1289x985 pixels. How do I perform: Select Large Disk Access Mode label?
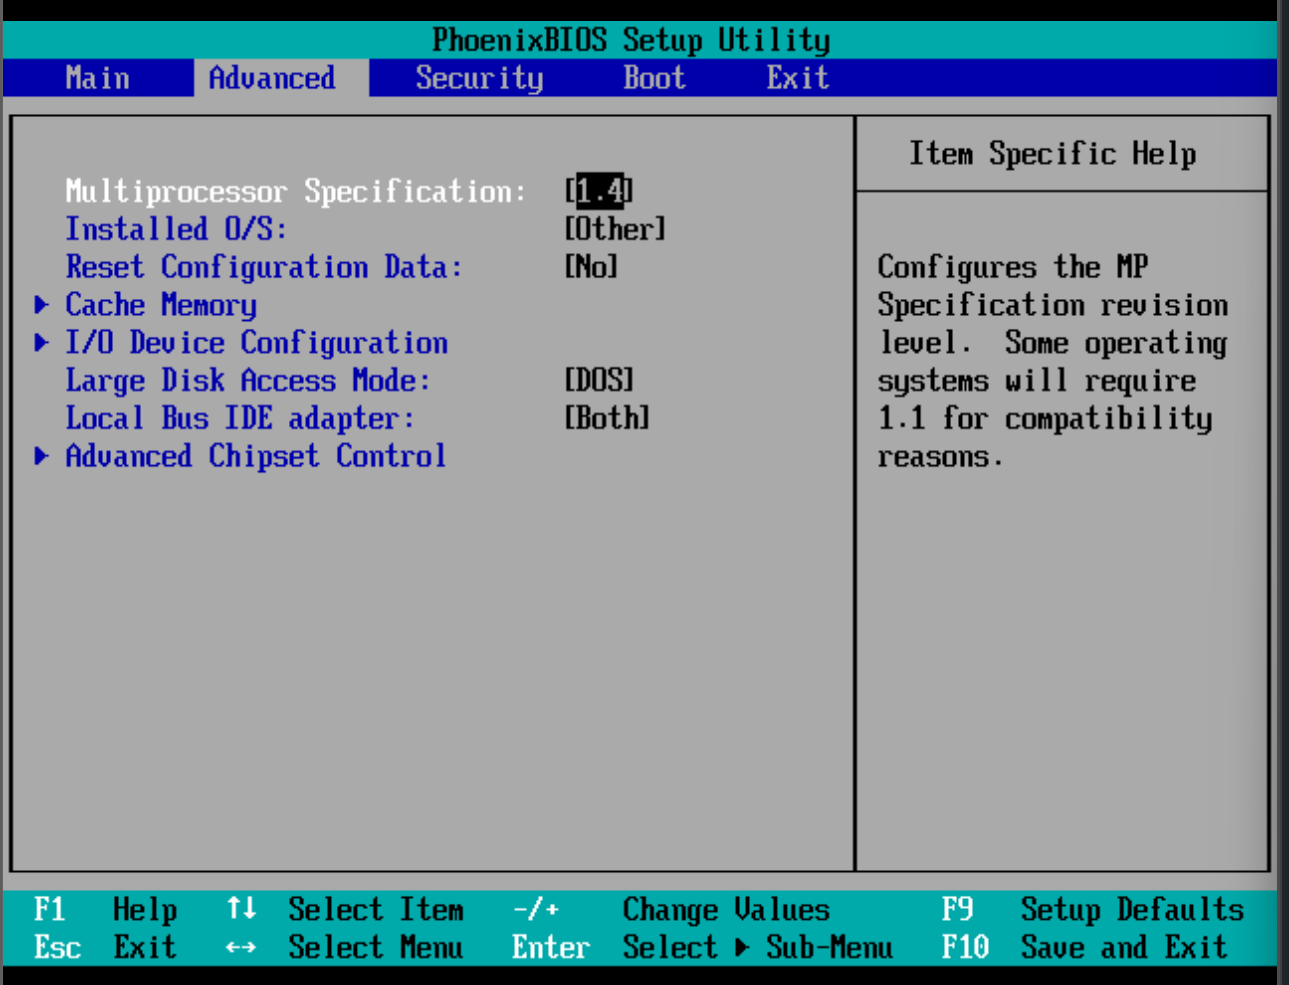coord(248,381)
